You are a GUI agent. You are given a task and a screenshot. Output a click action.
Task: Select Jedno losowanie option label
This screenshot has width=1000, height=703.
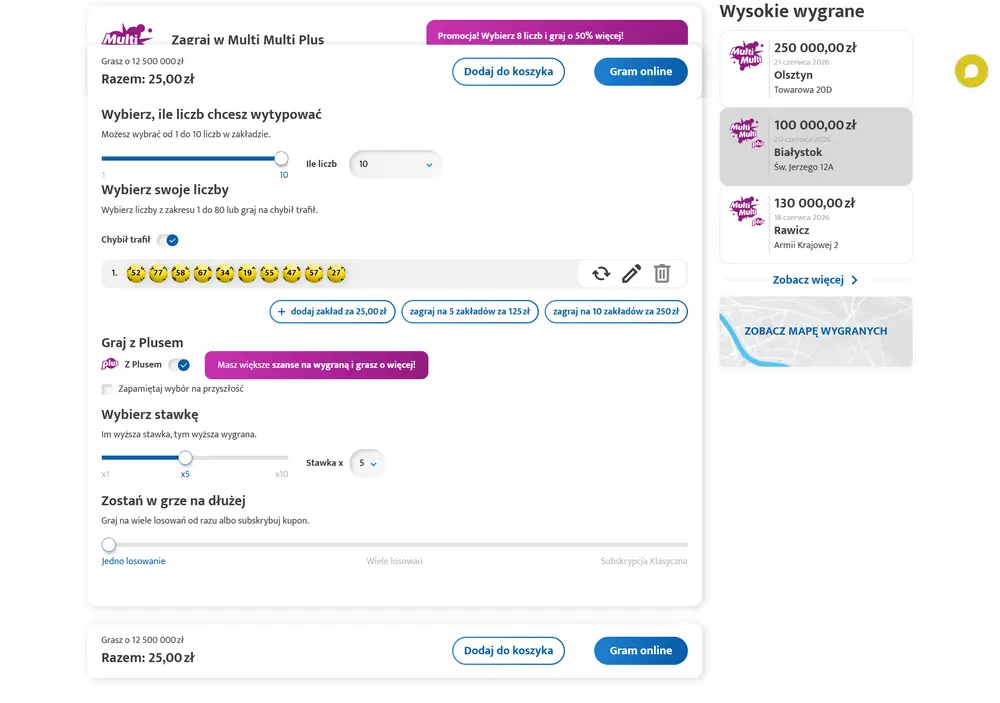[133, 561]
